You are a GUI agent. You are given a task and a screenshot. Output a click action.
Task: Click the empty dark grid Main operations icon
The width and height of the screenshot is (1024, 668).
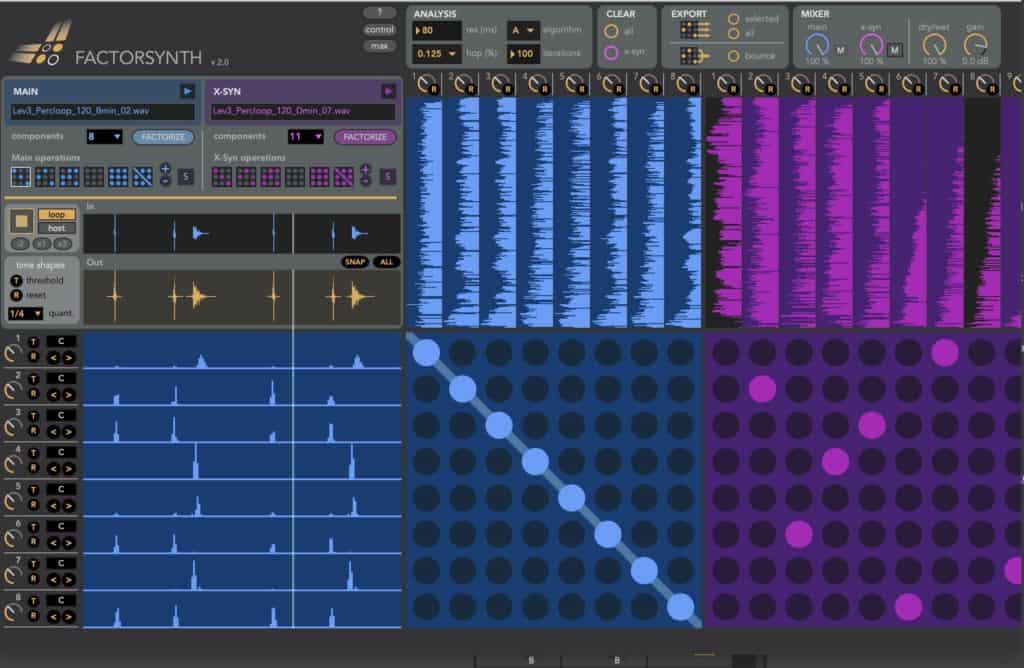coord(93,177)
